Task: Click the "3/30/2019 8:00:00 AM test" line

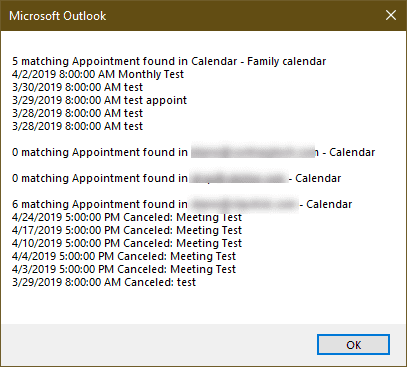Action: coord(77,87)
